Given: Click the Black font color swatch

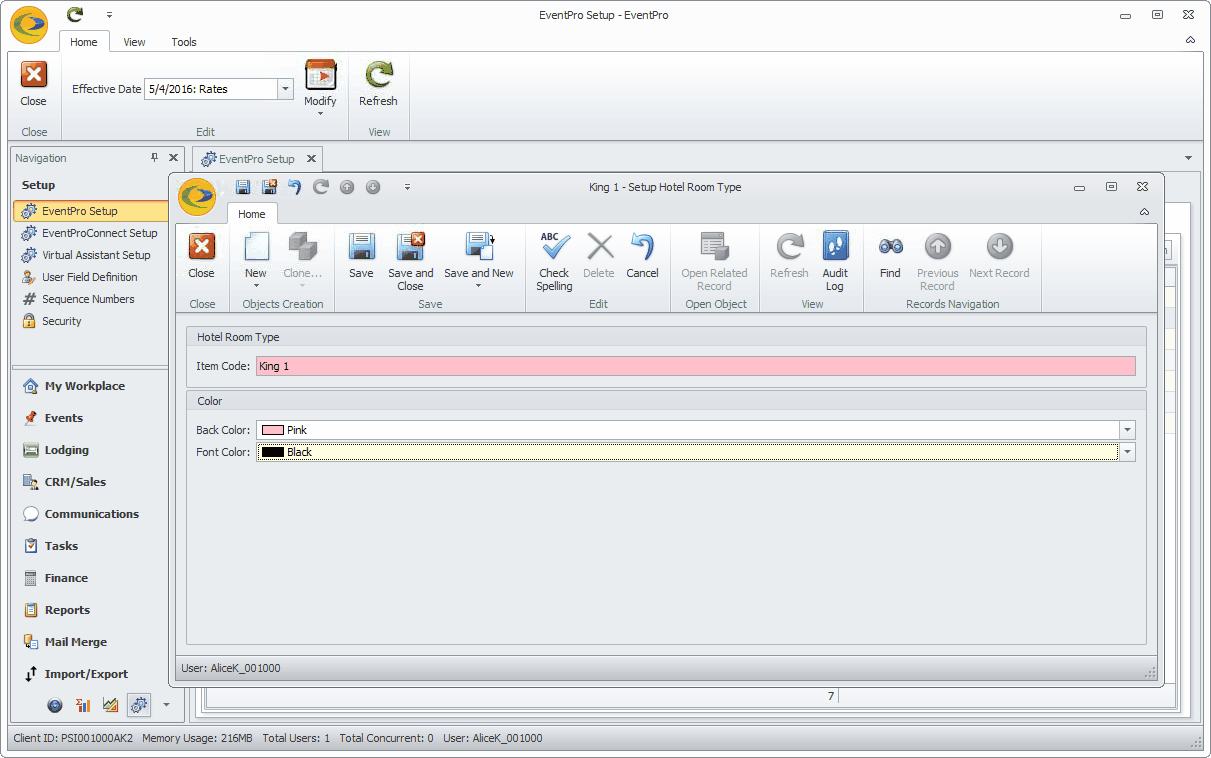Looking at the screenshot, I should tap(272, 452).
